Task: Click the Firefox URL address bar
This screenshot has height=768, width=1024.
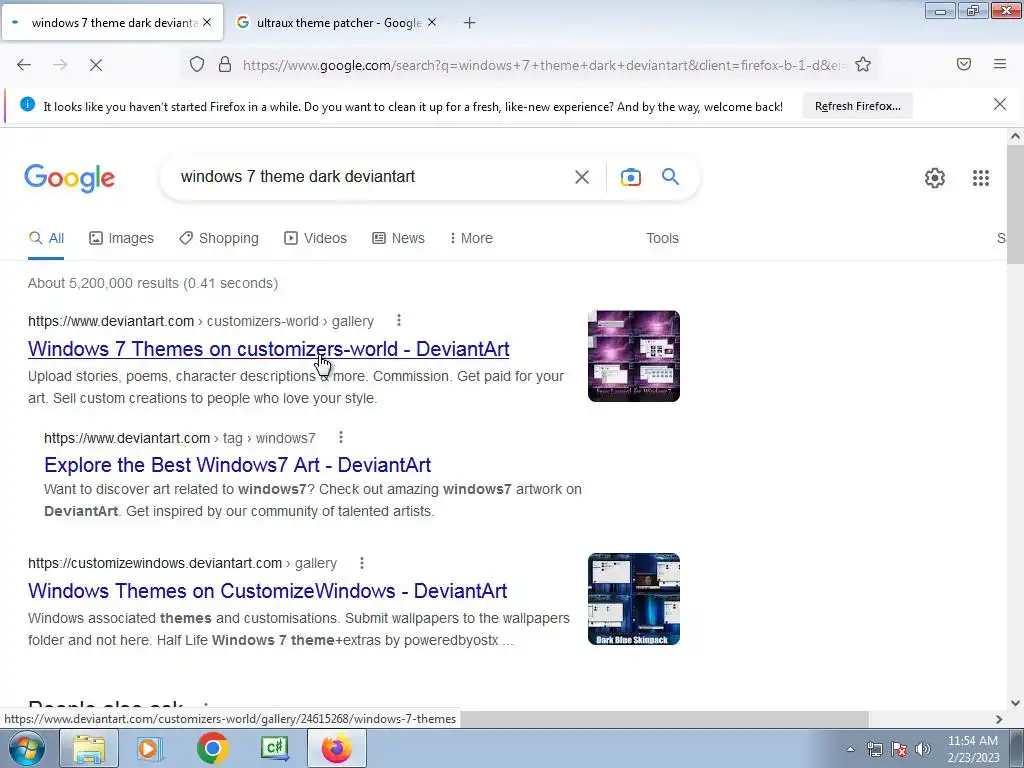Action: click(543, 65)
